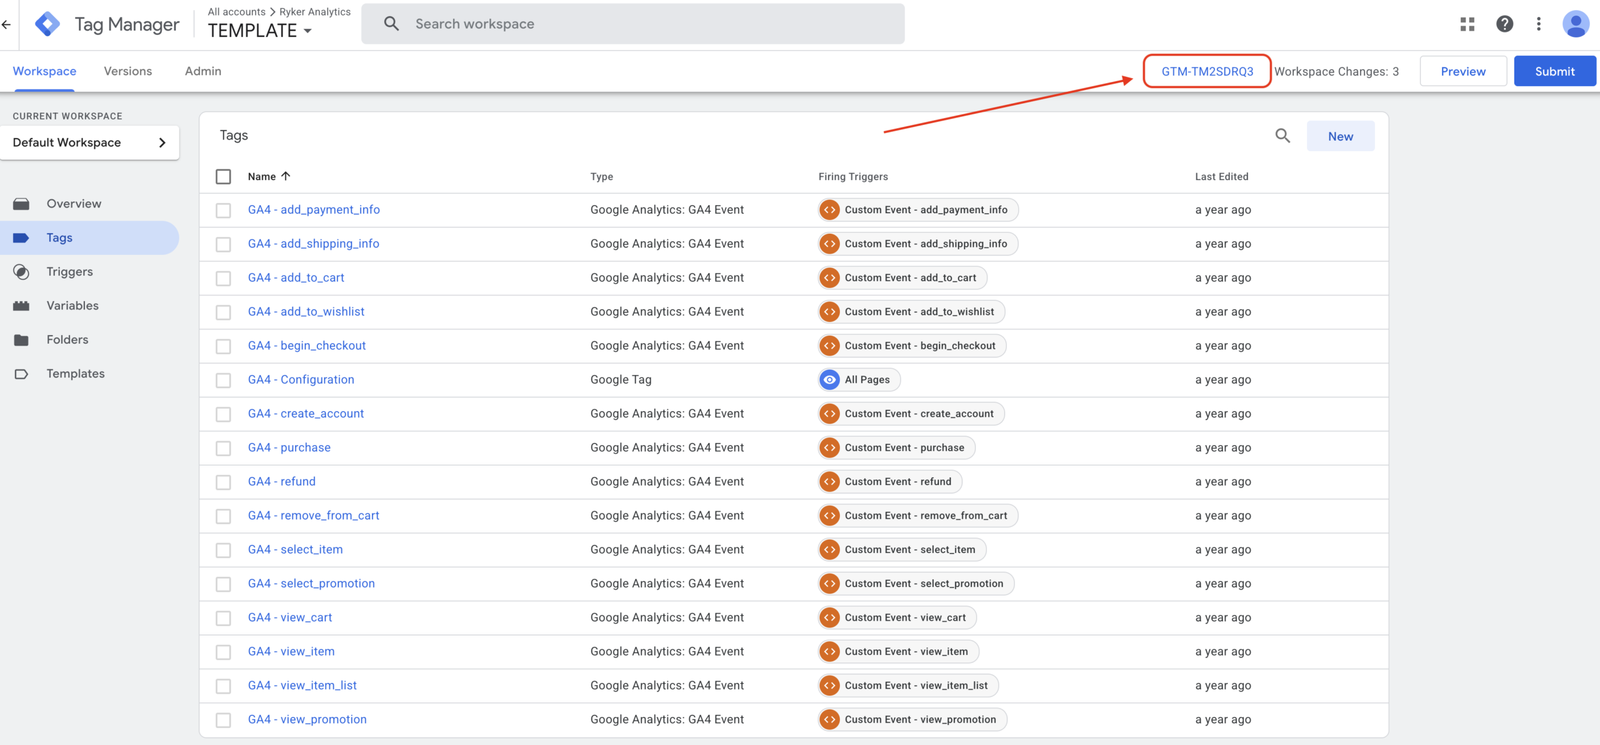This screenshot has width=1600, height=745.
Task: Click the create_account trigger code icon
Action: [x=830, y=414]
